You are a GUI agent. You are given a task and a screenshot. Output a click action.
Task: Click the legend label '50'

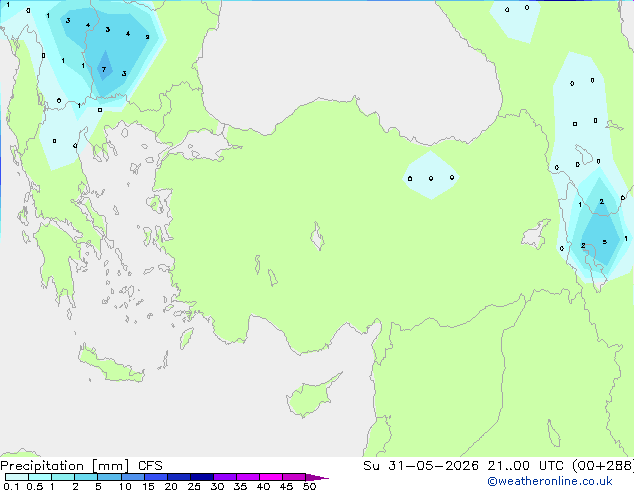[x=309, y=486]
